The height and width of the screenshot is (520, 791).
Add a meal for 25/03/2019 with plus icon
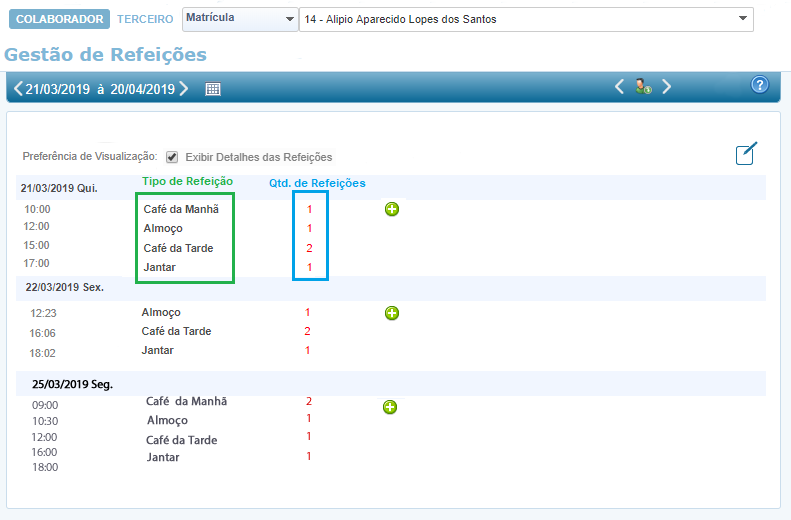(390, 407)
